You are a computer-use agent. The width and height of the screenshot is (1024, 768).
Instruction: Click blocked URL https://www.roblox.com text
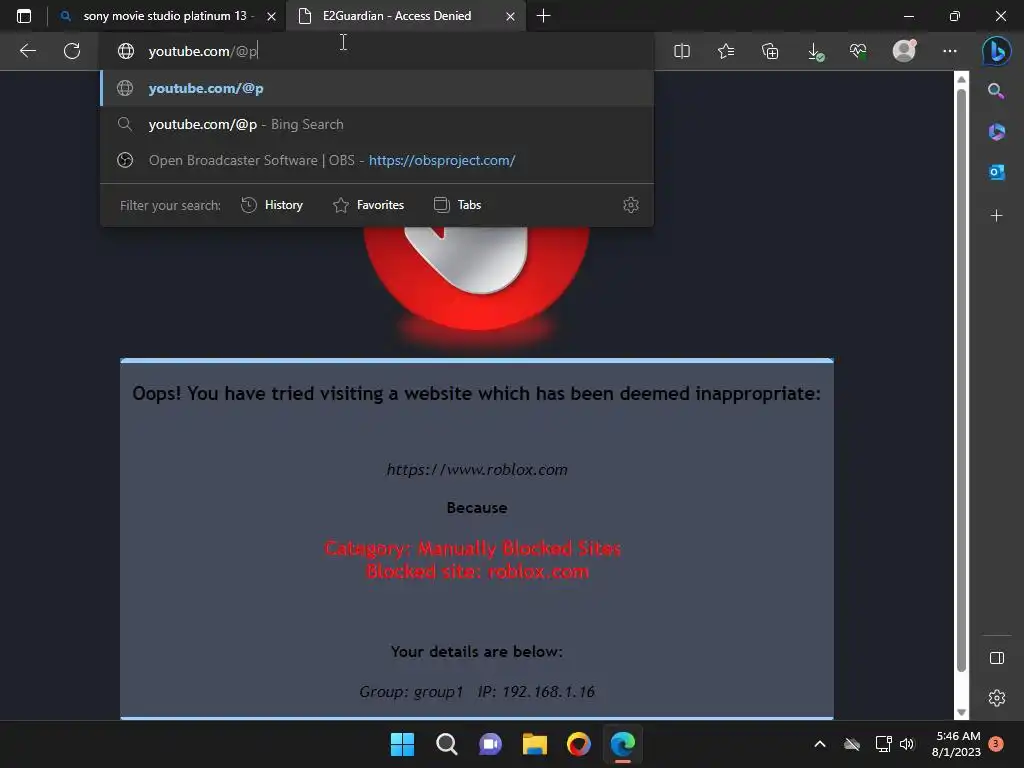pyautogui.click(x=477, y=470)
